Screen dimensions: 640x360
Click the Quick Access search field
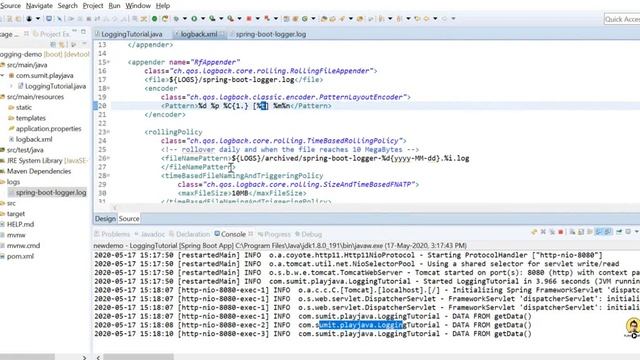click(x=622, y=19)
